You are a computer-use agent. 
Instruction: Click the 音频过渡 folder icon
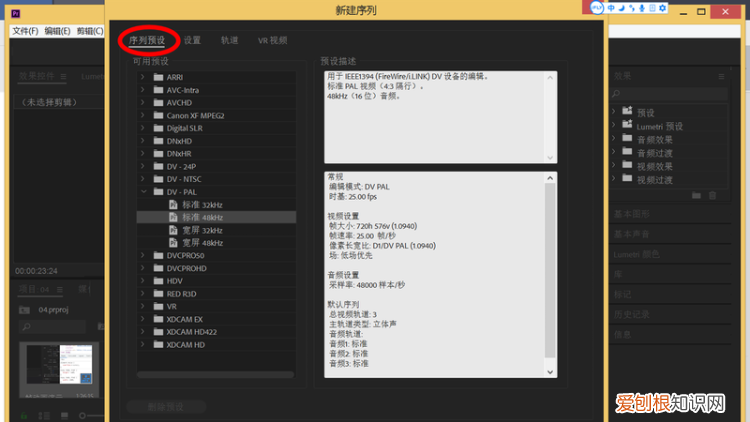(x=627, y=152)
